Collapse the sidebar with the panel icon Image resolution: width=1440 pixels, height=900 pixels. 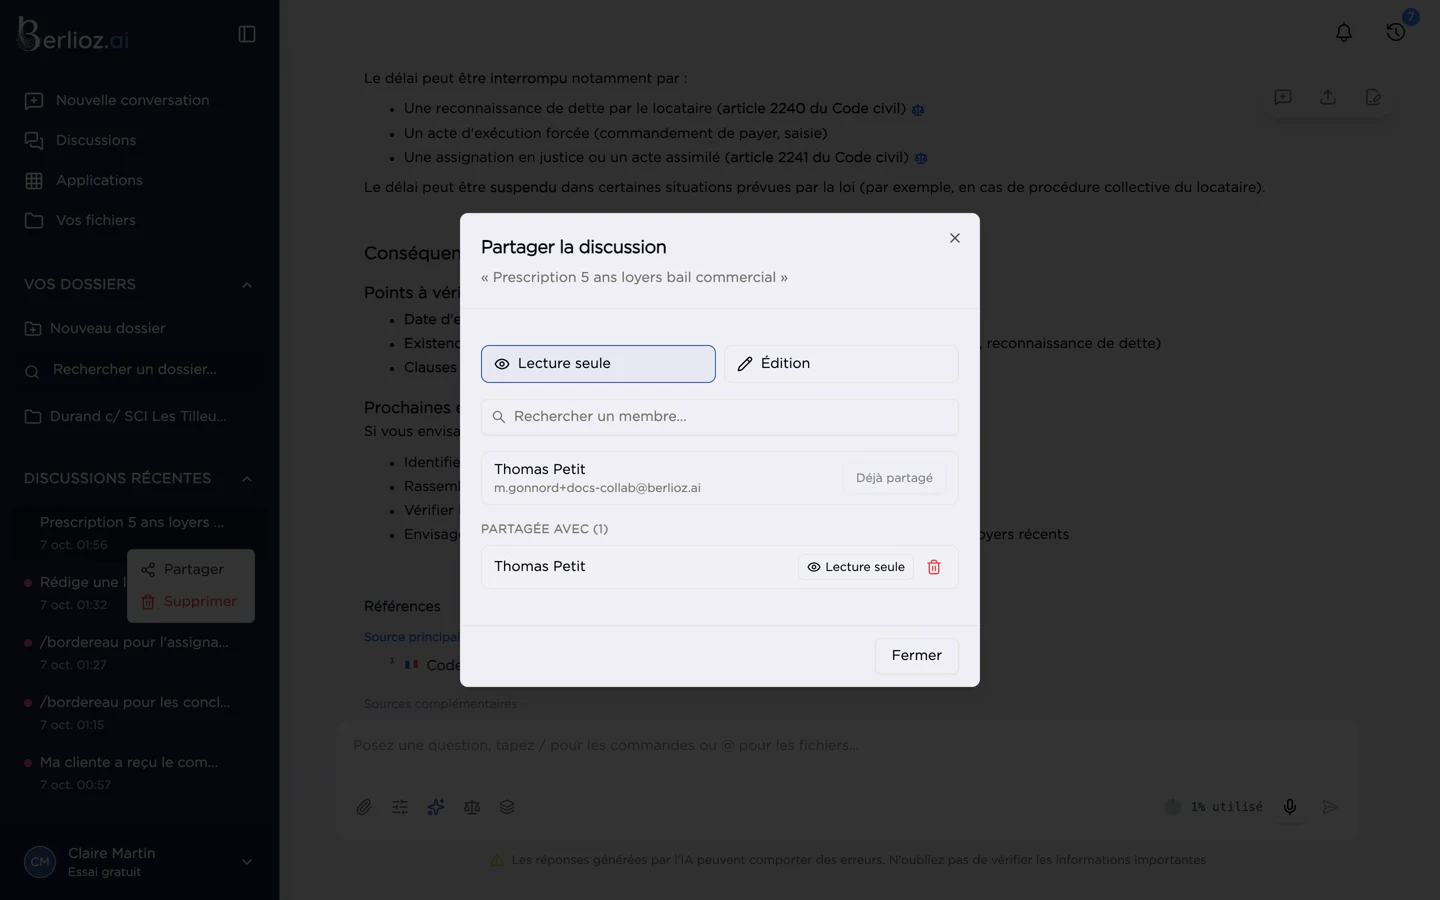(247, 34)
